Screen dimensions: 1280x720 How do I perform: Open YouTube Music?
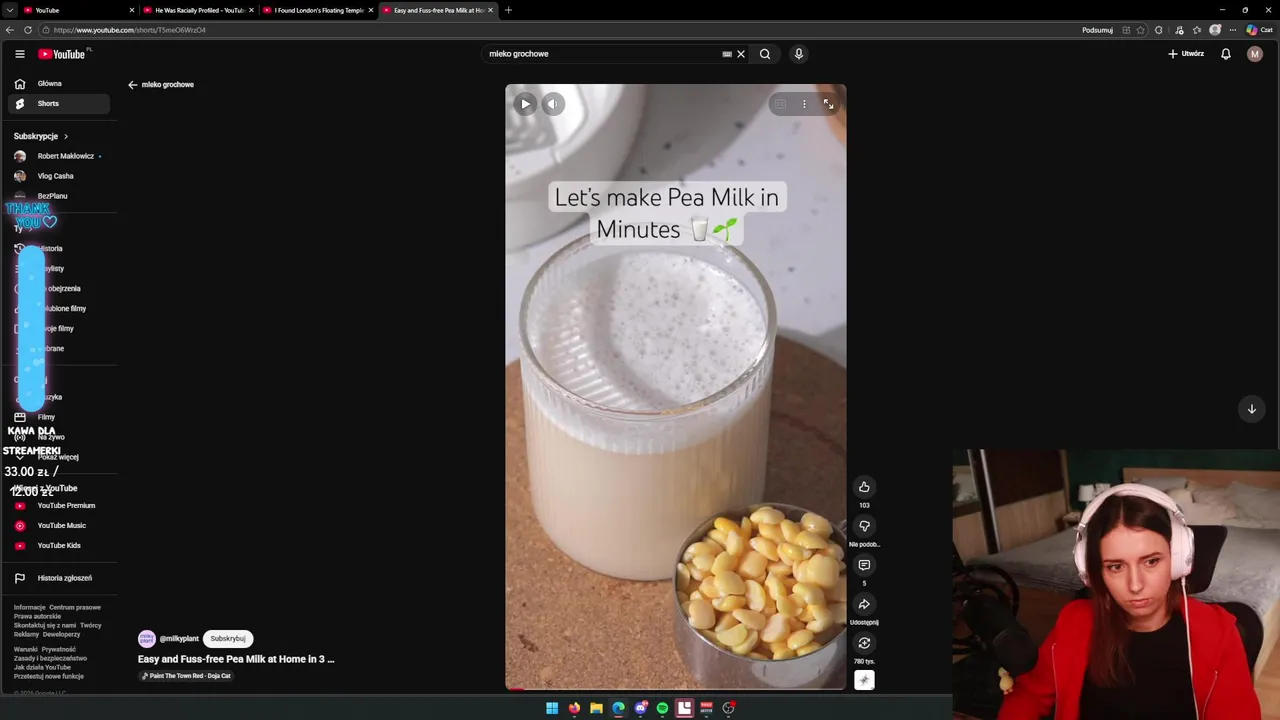point(59,526)
